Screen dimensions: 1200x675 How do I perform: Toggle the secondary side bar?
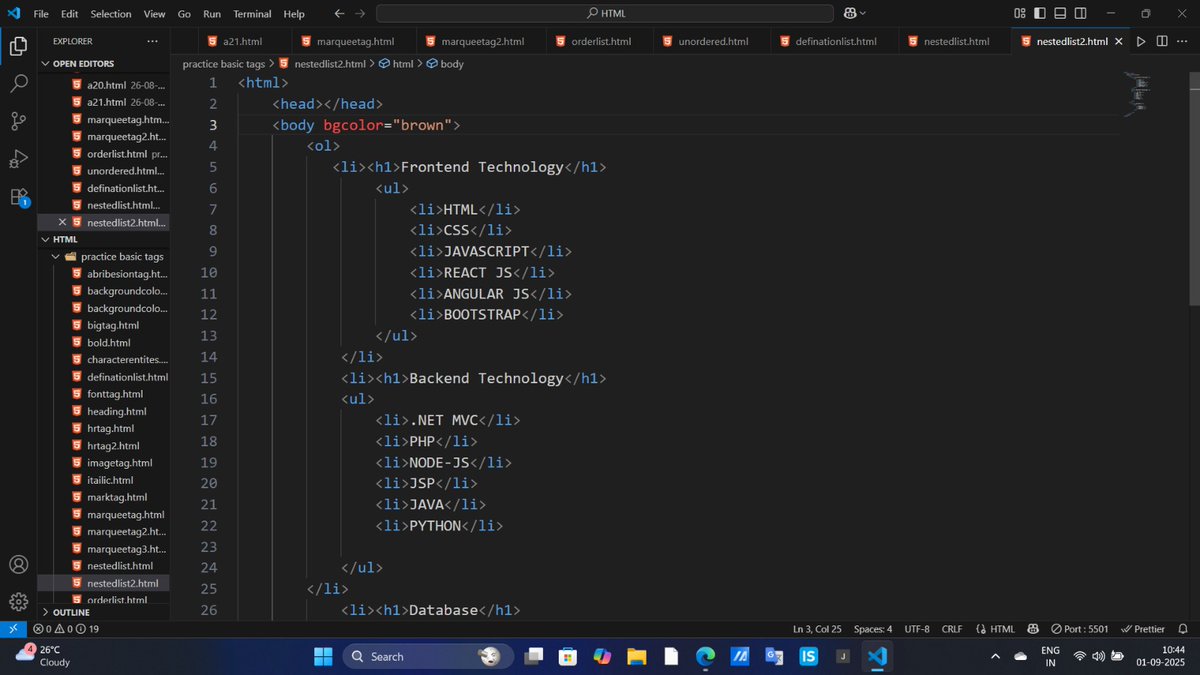click(x=1078, y=13)
